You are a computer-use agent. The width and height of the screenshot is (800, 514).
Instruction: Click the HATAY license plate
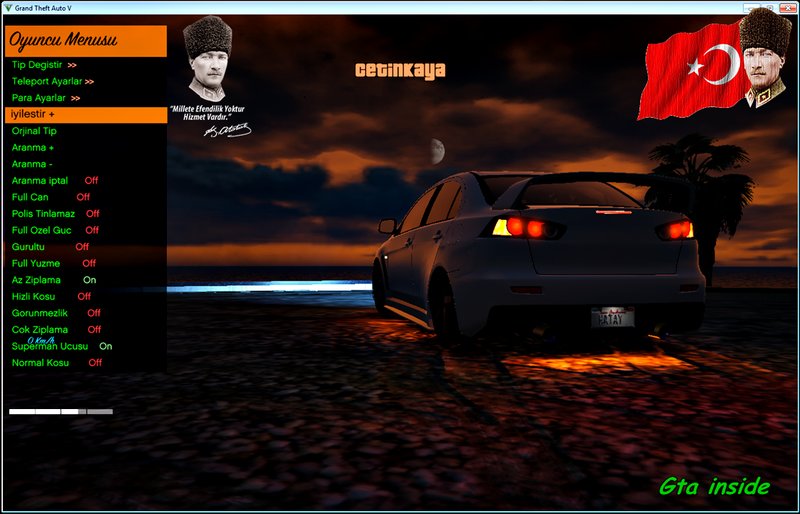pos(612,317)
